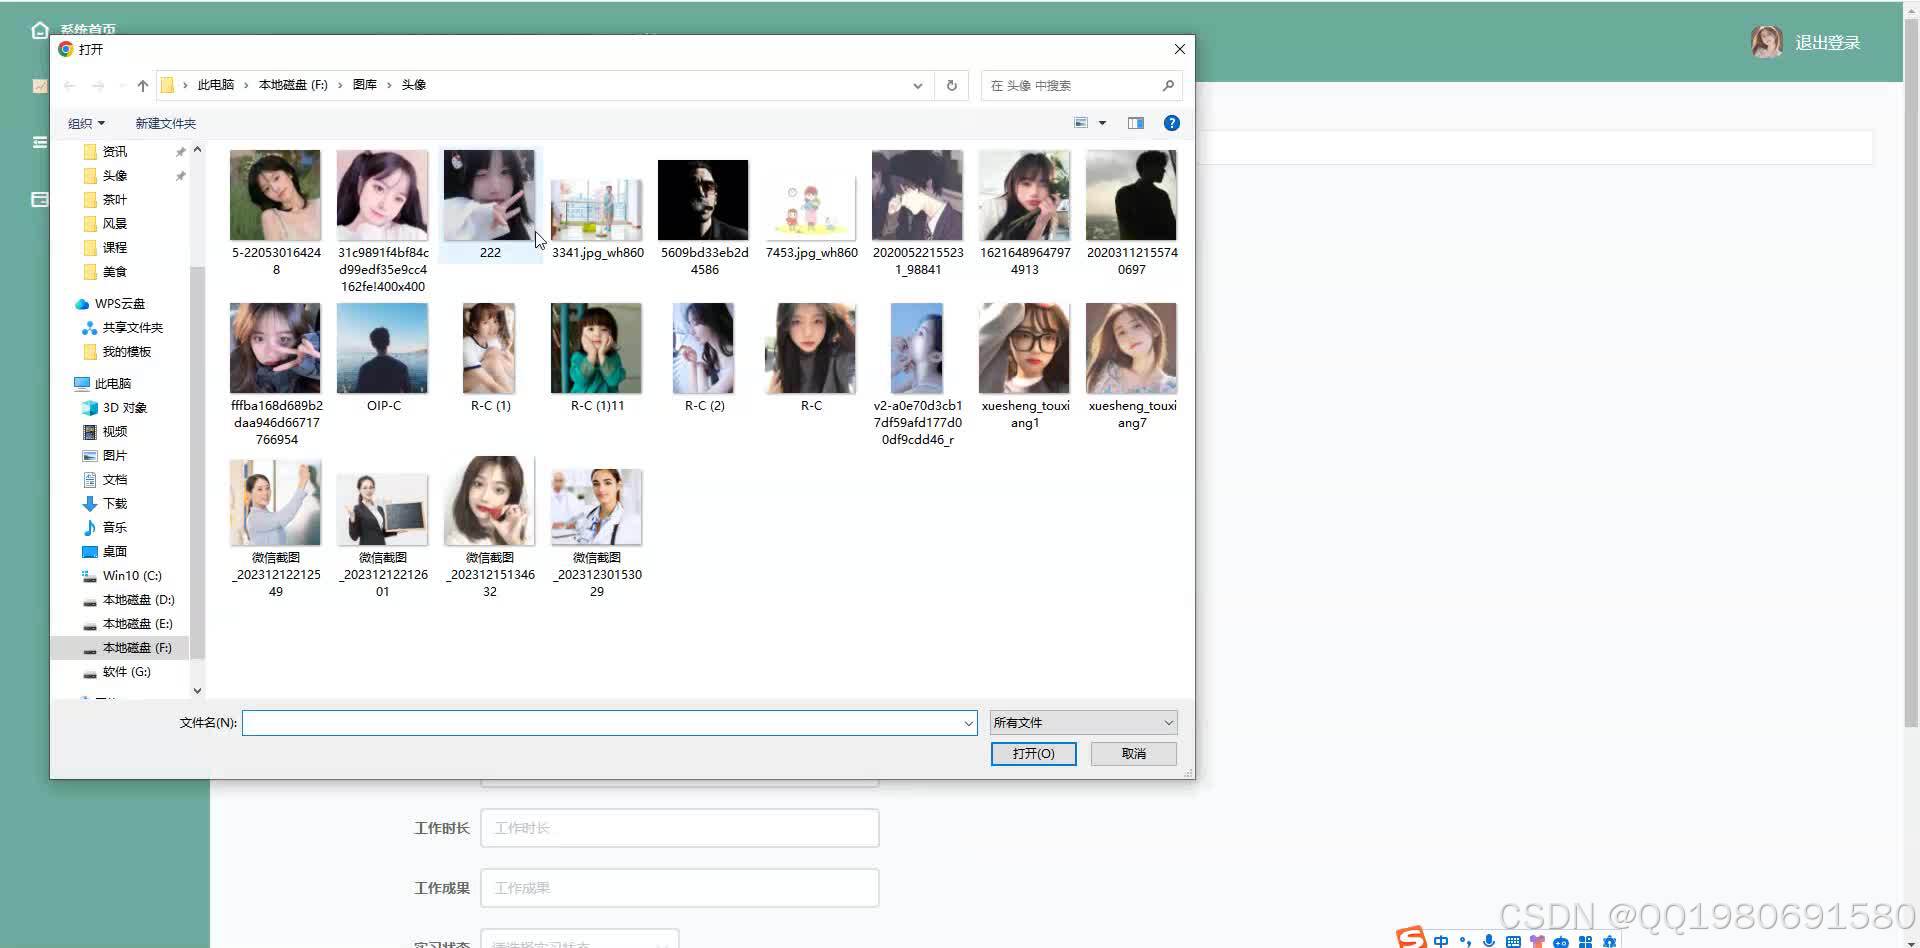Viewport: 1920px width, 948px height.
Task: Open 资讯 folder in sidebar
Action: [115, 152]
